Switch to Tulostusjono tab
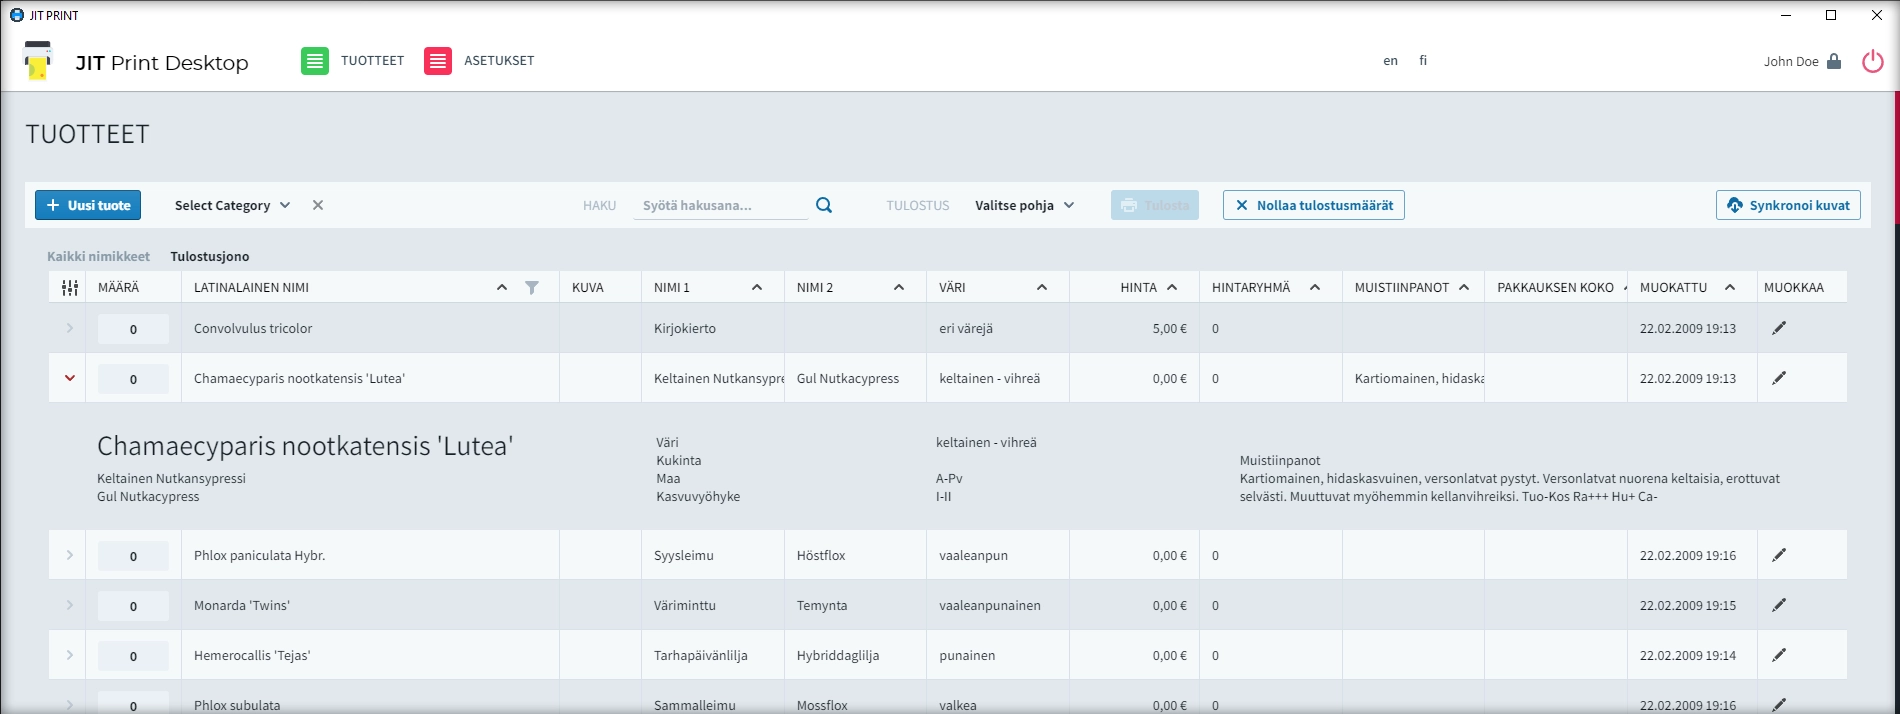This screenshot has width=1900, height=714. click(x=210, y=257)
